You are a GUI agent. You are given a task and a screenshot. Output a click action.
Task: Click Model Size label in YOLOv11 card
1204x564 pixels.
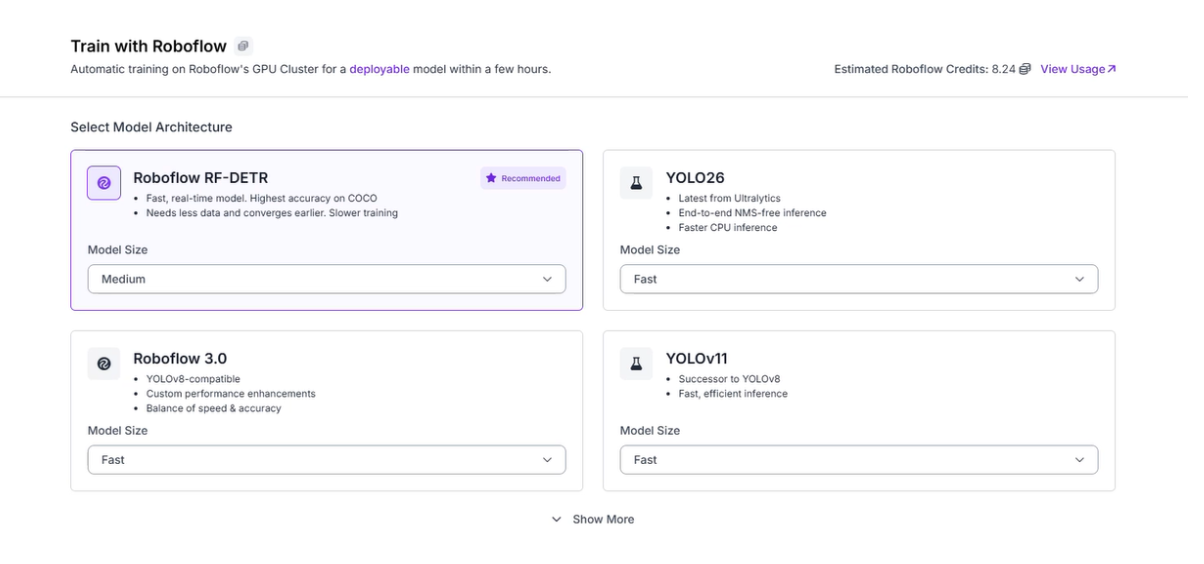click(x=650, y=431)
